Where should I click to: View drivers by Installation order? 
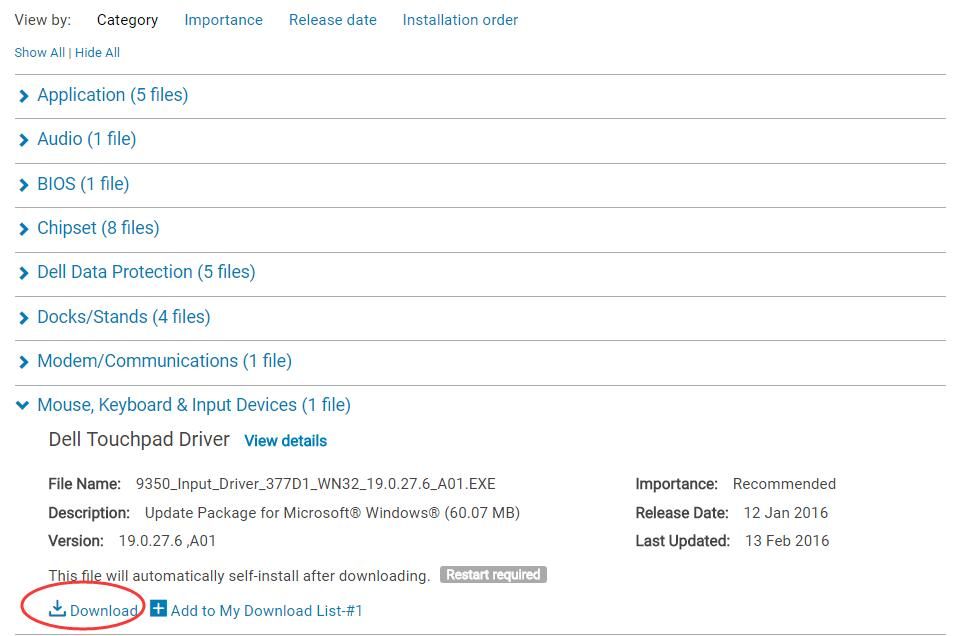pyautogui.click(x=460, y=20)
